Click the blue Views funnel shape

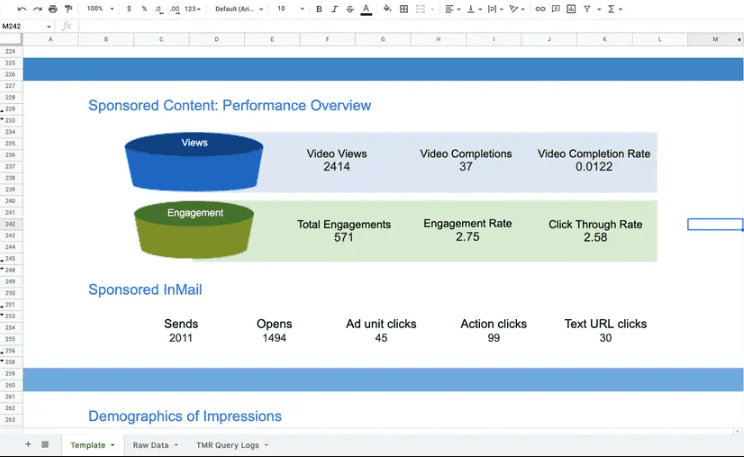194,162
